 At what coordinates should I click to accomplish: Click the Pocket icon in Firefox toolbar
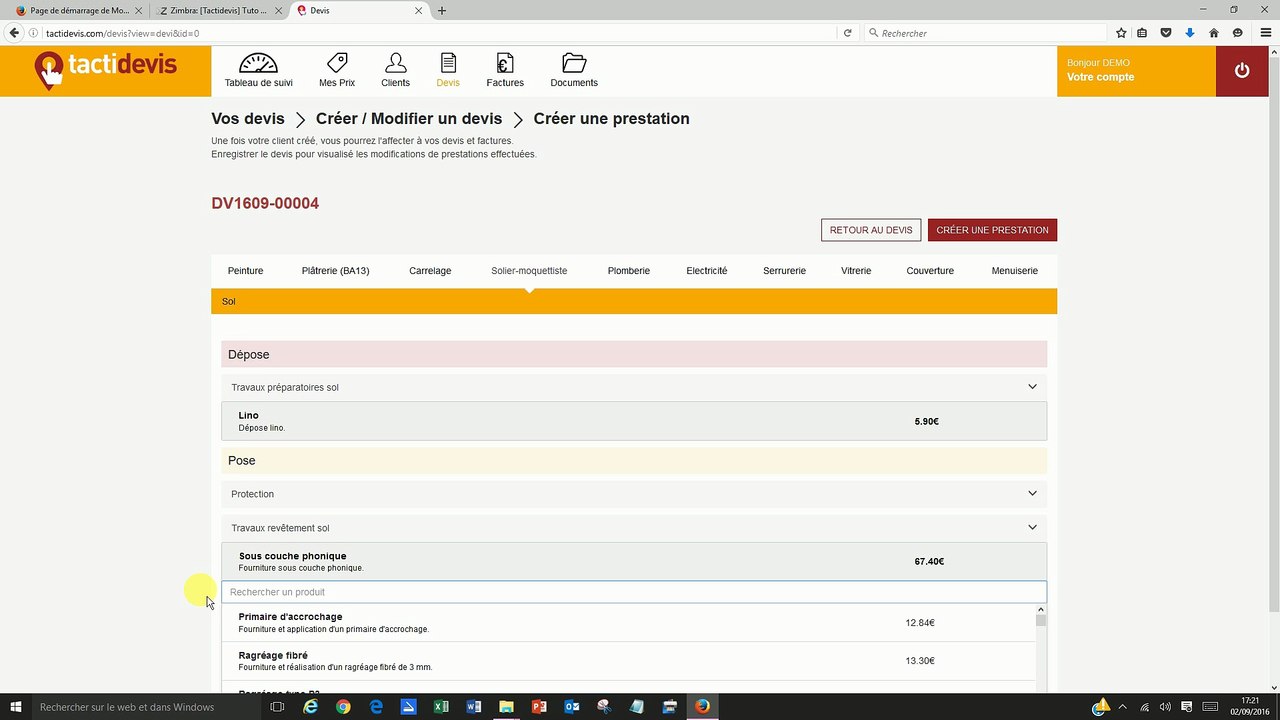coord(1166,33)
